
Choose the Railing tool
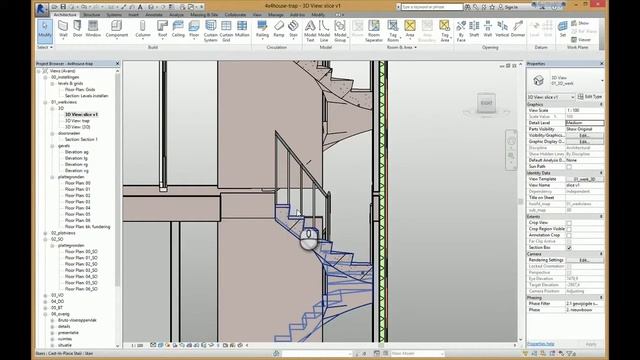tap(262, 29)
